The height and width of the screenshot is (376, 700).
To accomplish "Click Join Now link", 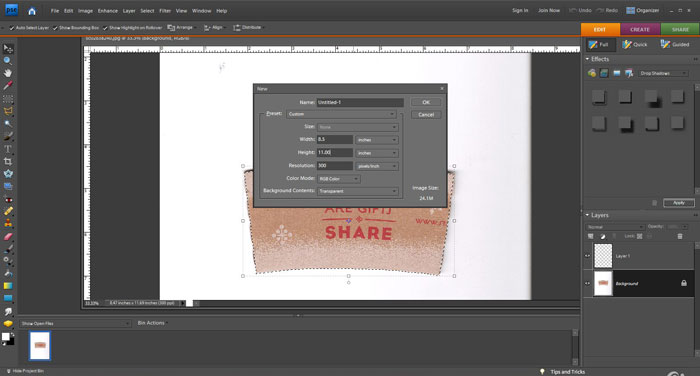I will [x=549, y=10].
